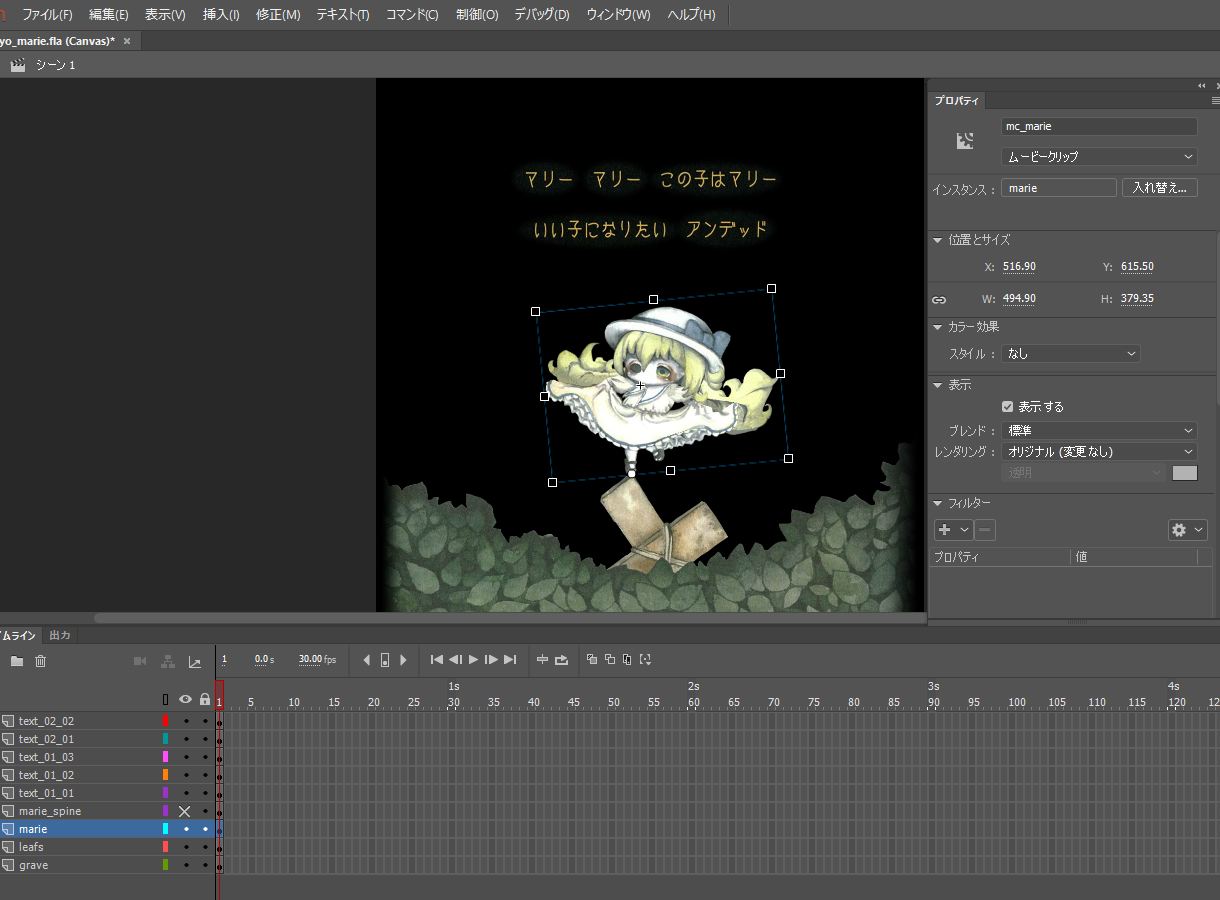Toggle edit multiple frames icon
Screen dimensions: 1220x900
[627, 660]
